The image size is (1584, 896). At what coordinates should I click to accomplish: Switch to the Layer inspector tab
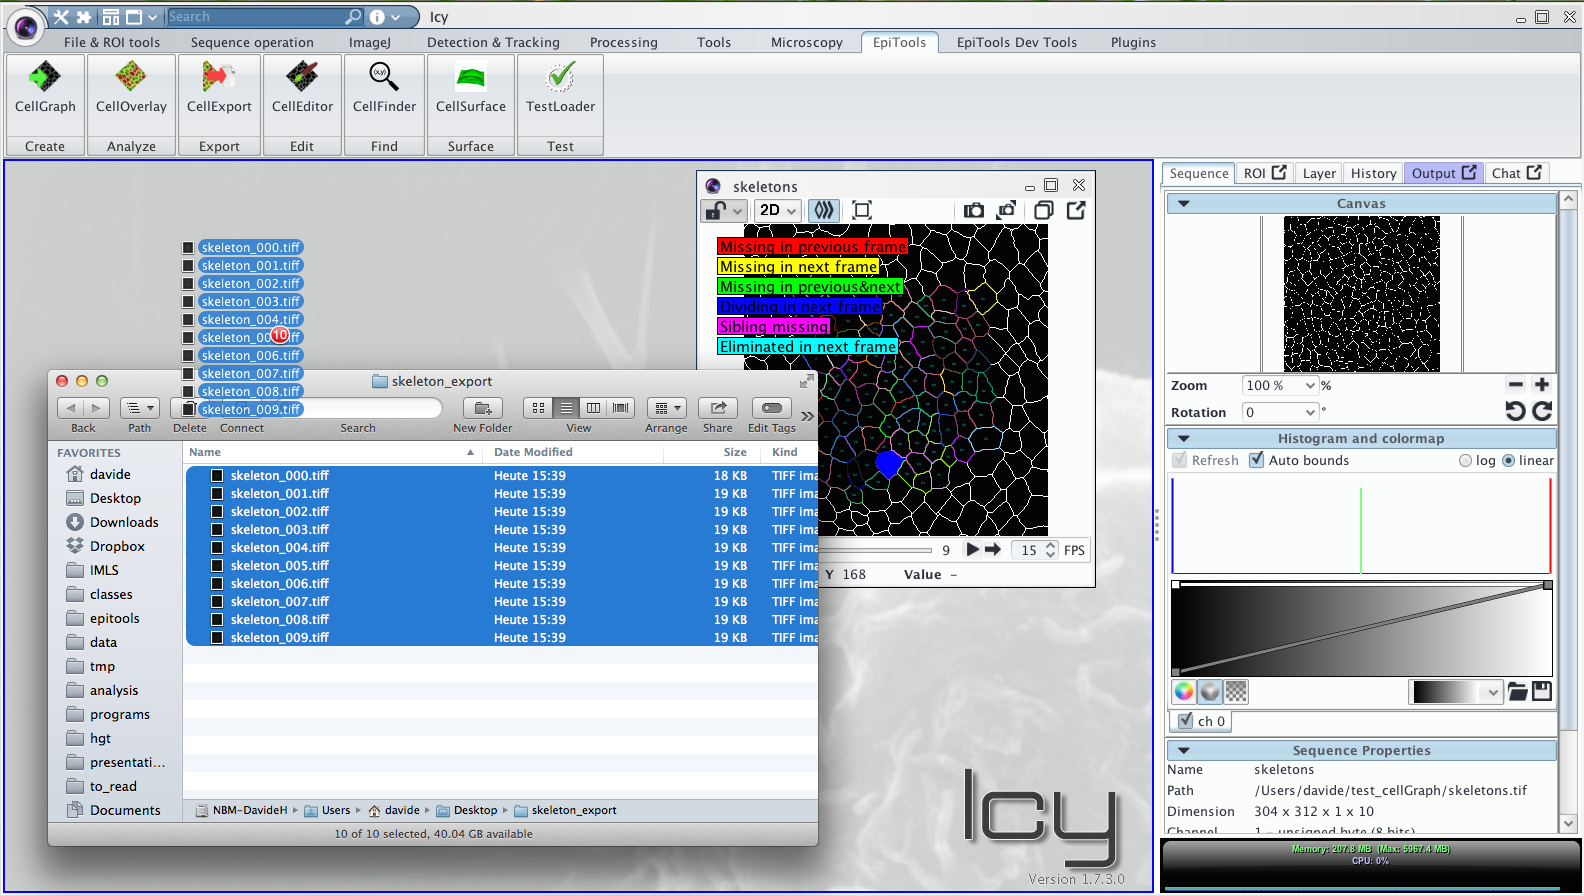point(1319,173)
